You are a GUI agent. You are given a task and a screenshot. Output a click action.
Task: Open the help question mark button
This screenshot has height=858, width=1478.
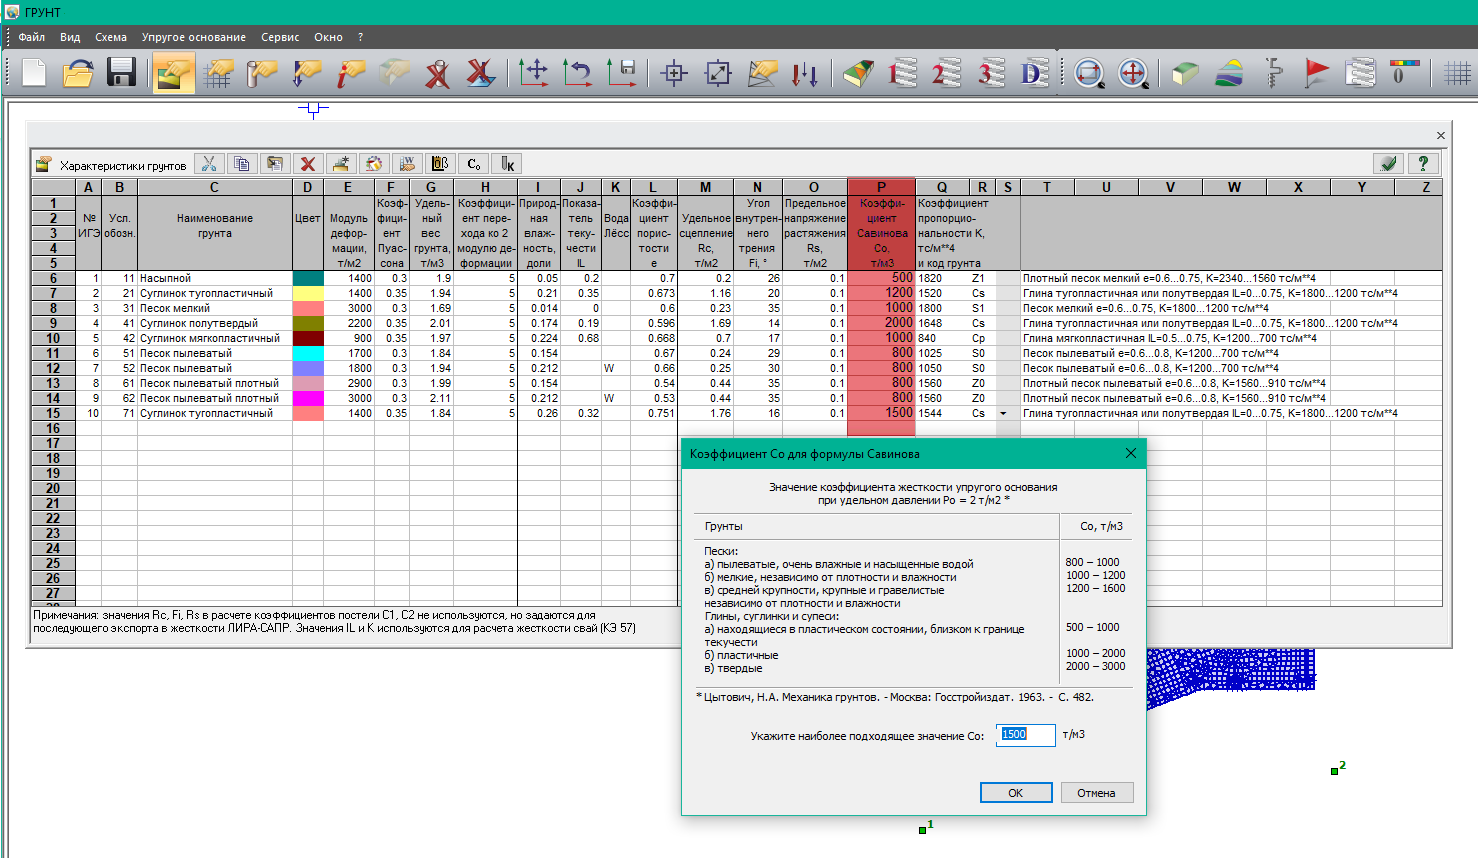pos(1423,164)
